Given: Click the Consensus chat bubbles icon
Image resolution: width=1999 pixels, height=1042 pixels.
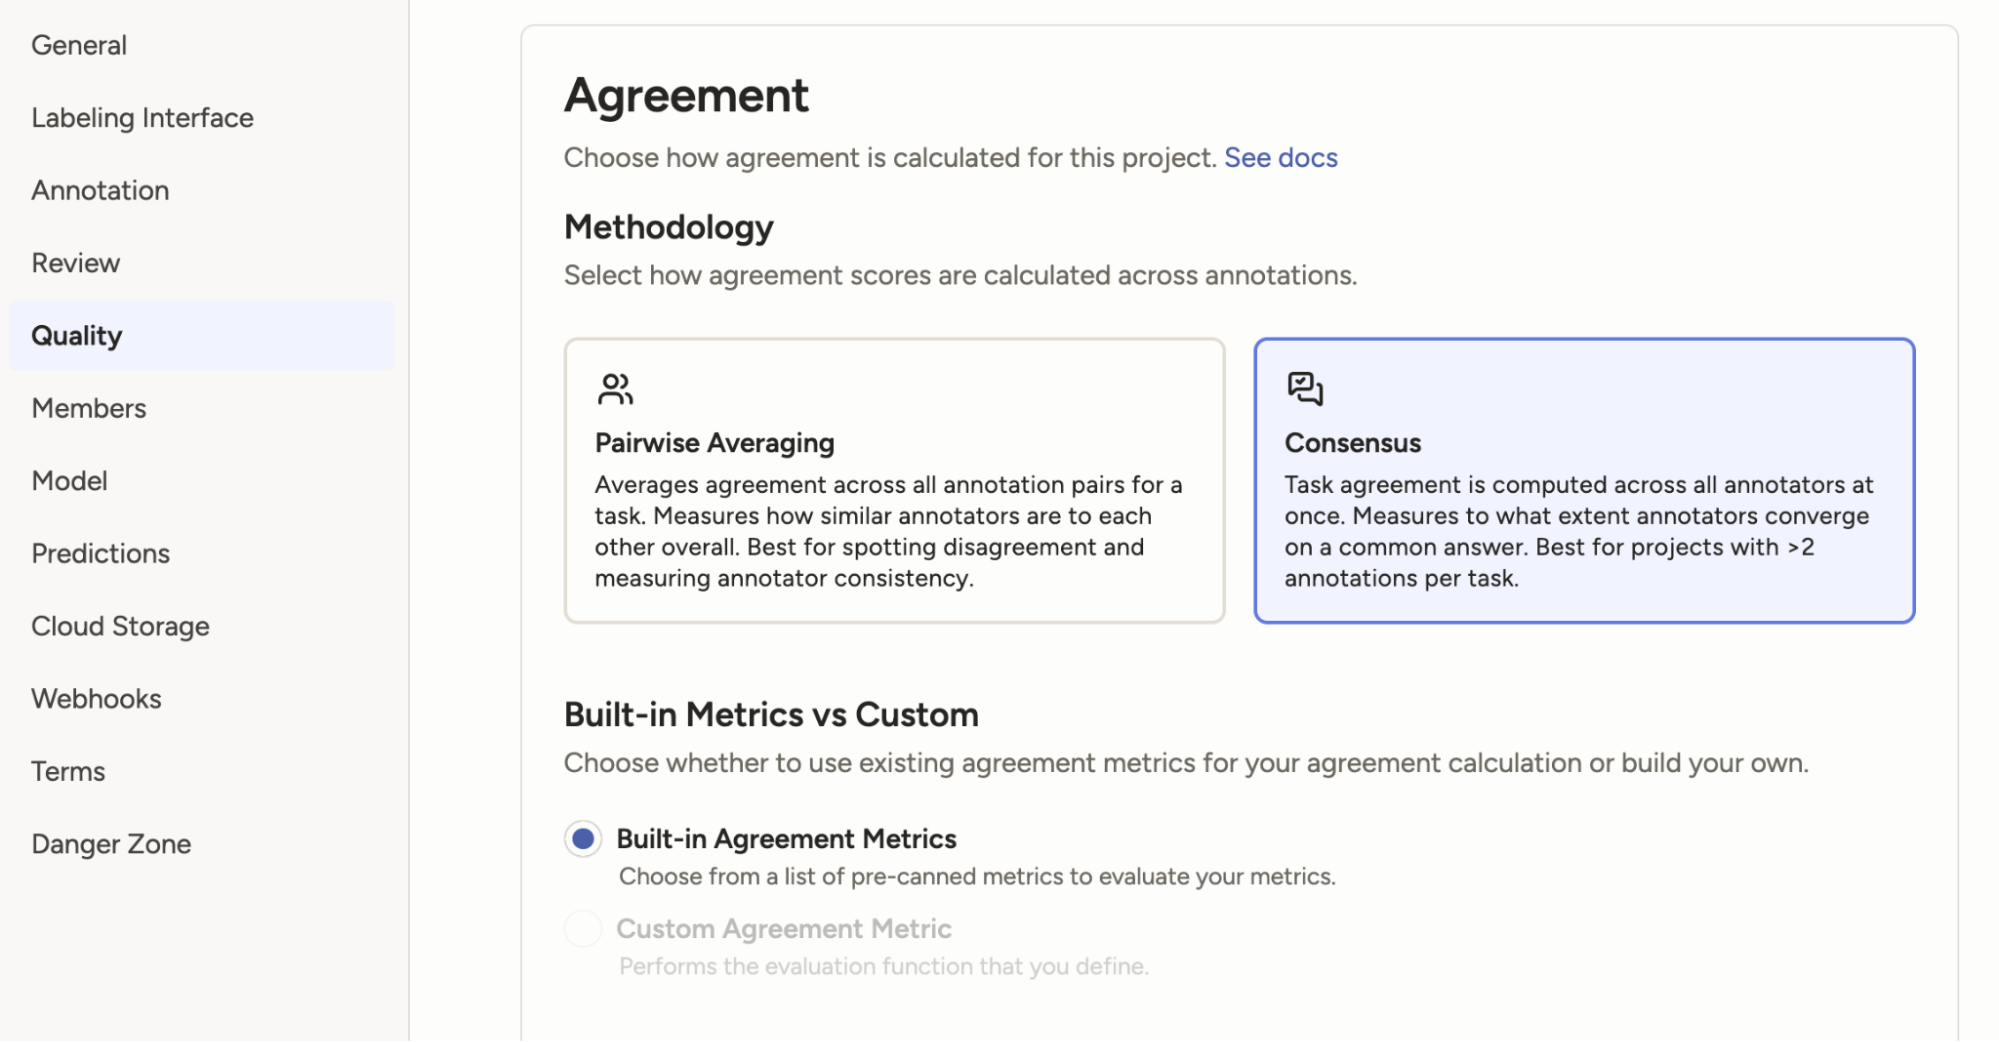Looking at the screenshot, I should 1305,388.
